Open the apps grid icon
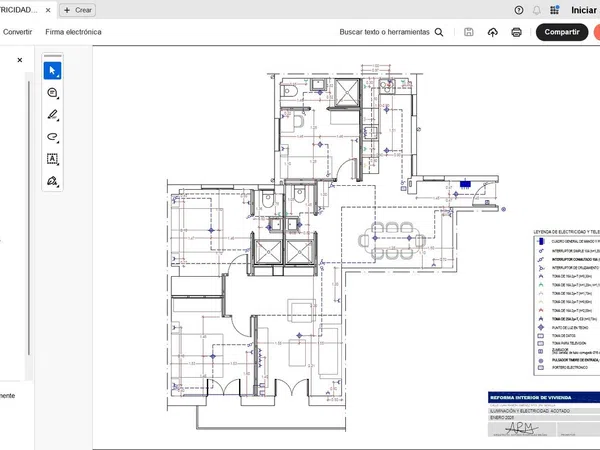This screenshot has height=450, width=600. (x=555, y=9)
